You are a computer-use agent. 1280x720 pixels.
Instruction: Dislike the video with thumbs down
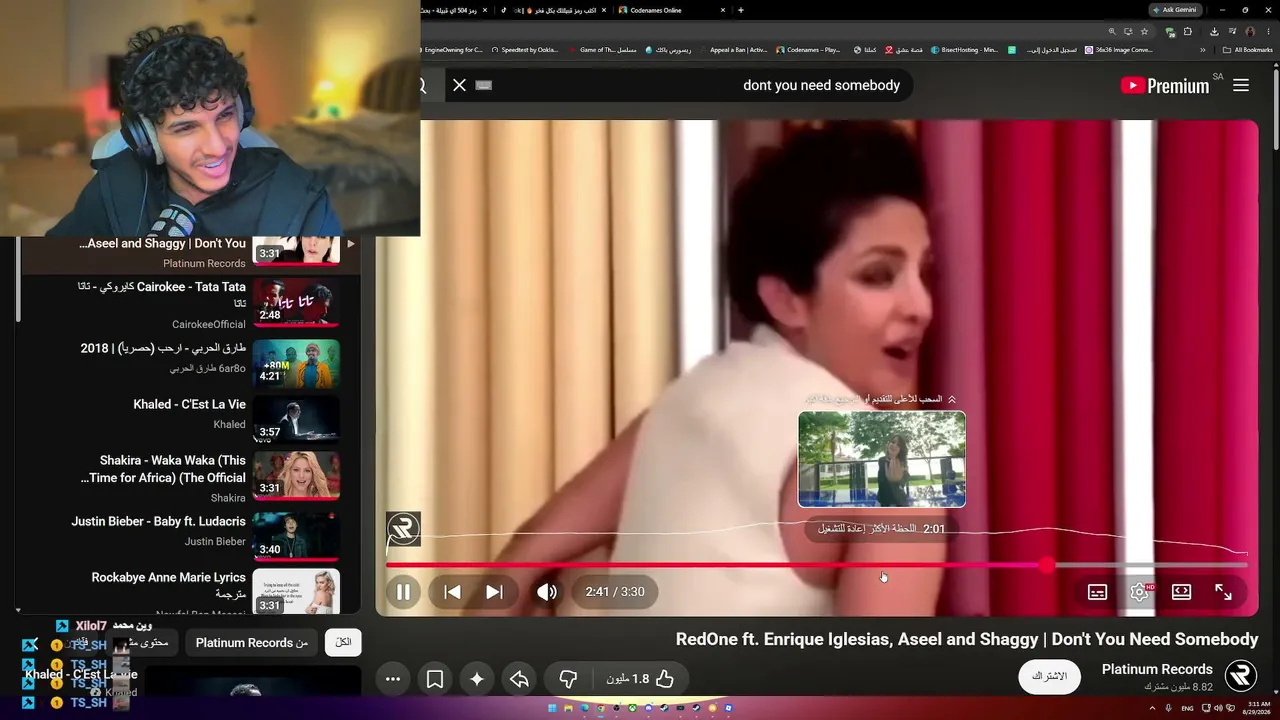(x=568, y=679)
